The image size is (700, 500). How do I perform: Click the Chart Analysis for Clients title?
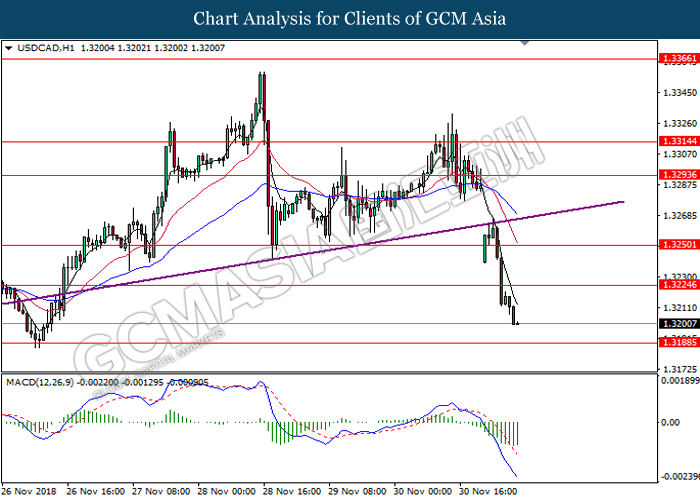click(x=350, y=19)
